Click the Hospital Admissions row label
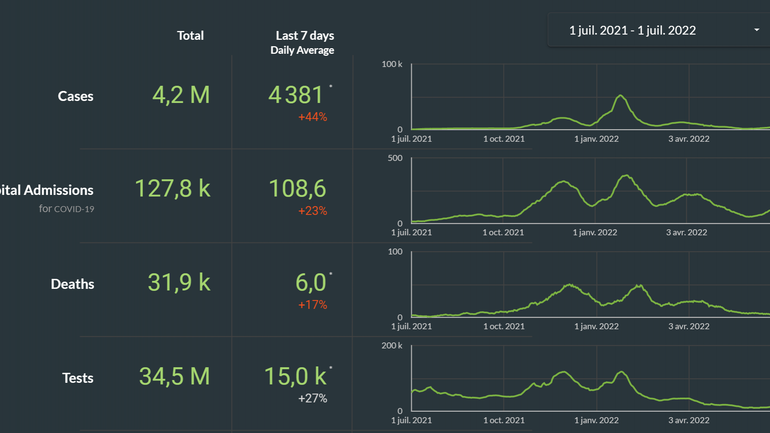Image resolution: width=770 pixels, height=433 pixels. click(47, 190)
